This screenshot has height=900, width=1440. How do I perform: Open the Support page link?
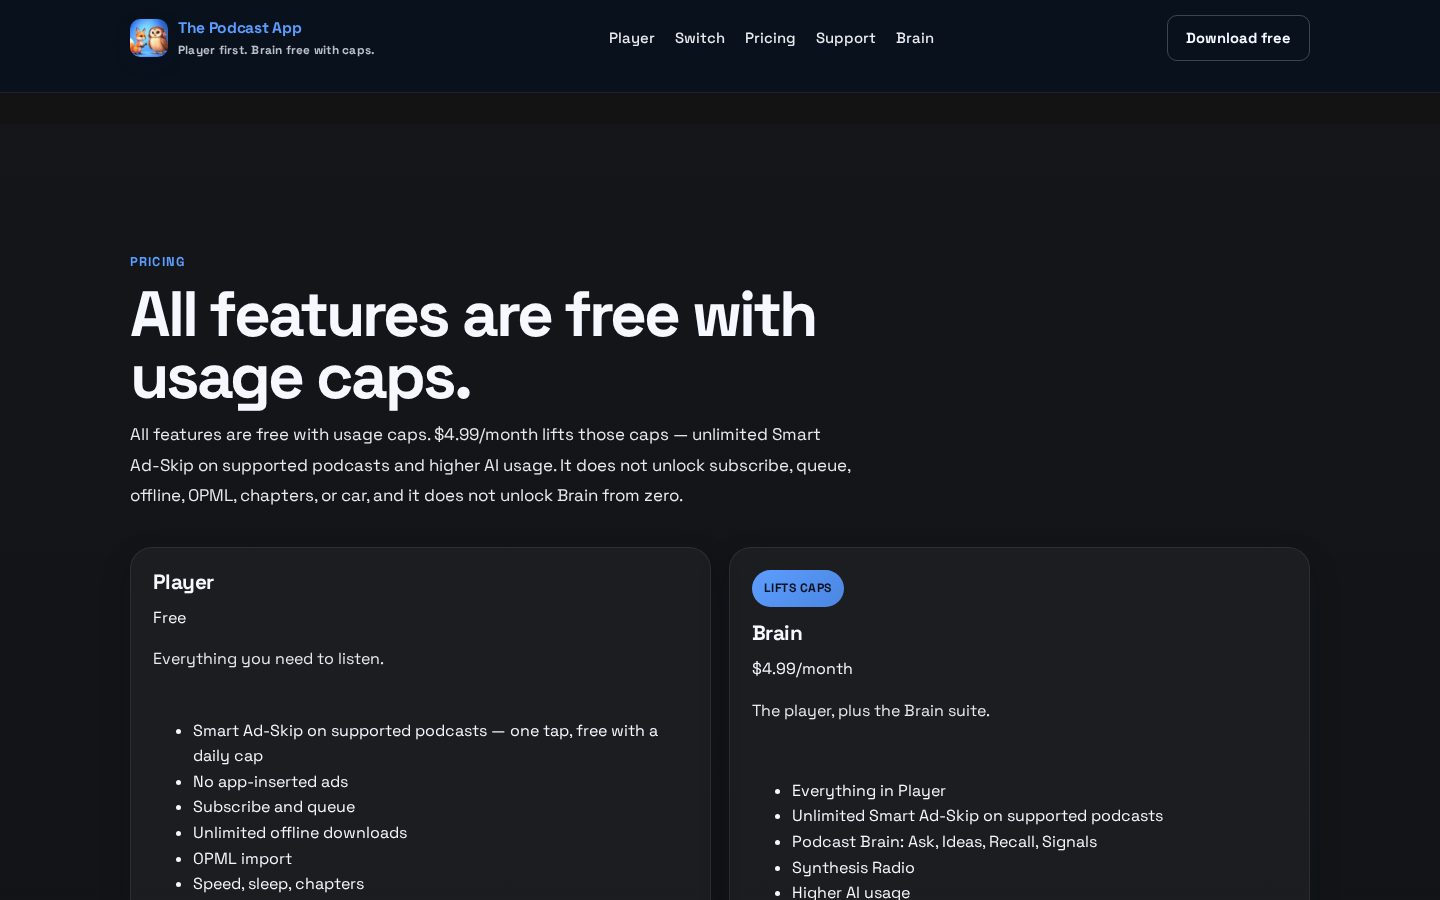846,38
